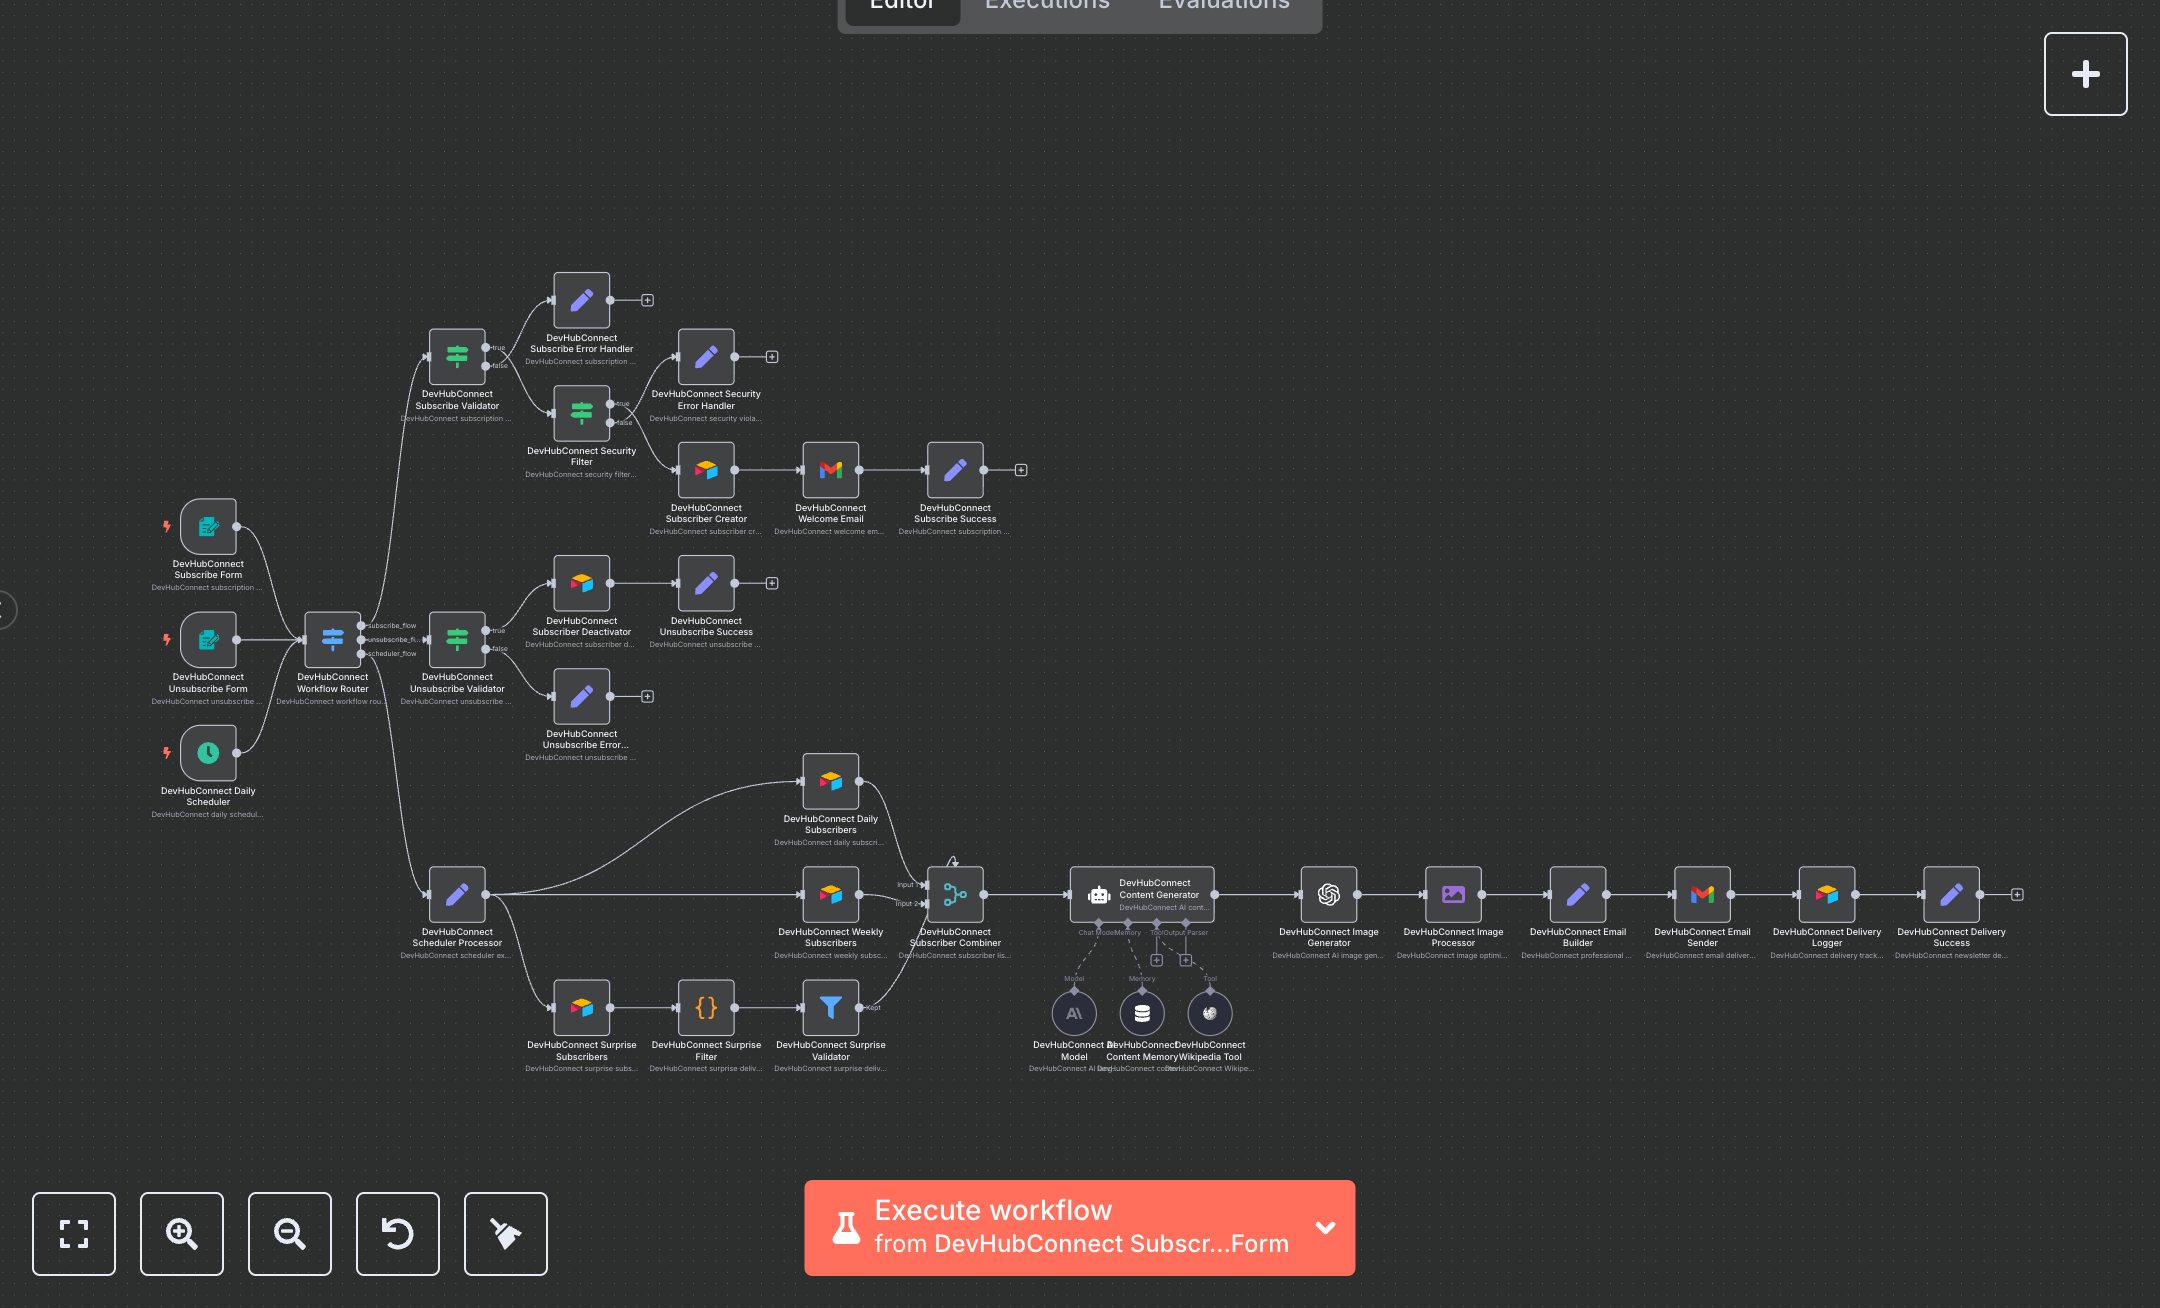The height and width of the screenshot is (1308, 2160).
Task: Select the DevHubConnect Daily Scheduler clock node
Action: (208, 753)
